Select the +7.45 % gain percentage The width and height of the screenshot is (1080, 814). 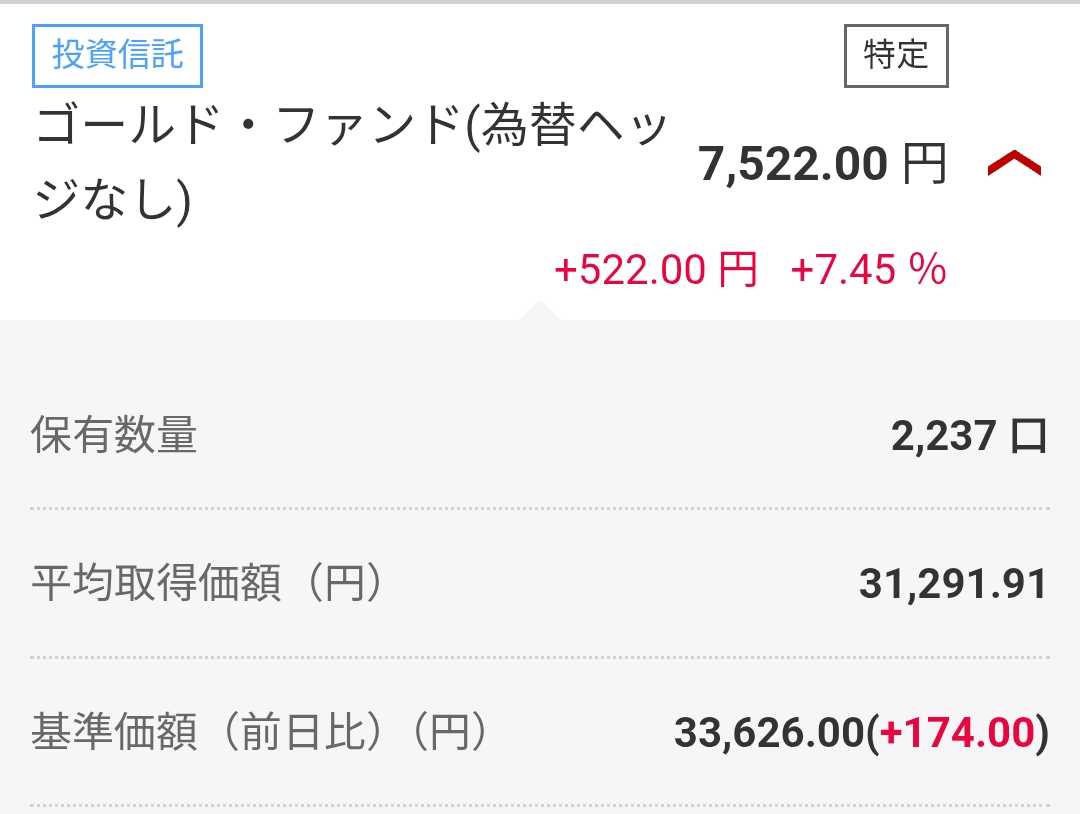(x=868, y=270)
